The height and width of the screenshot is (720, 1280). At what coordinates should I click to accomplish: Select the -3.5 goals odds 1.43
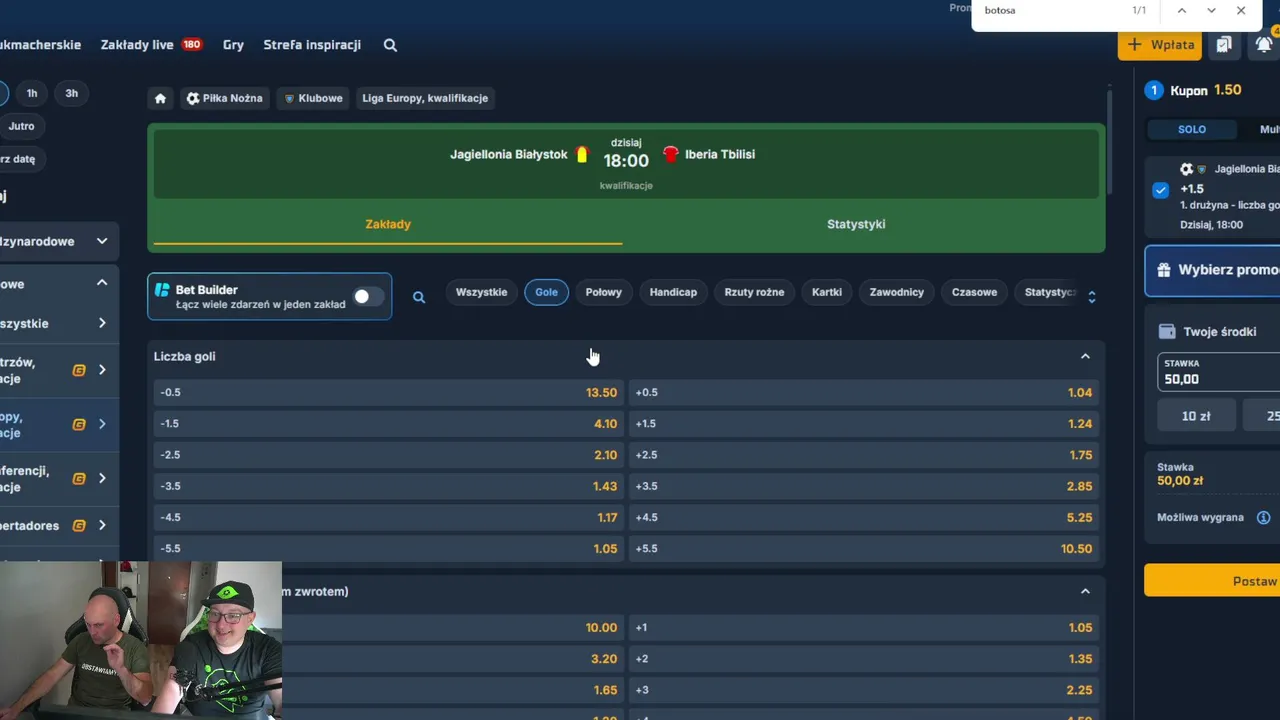[x=388, y=486]
